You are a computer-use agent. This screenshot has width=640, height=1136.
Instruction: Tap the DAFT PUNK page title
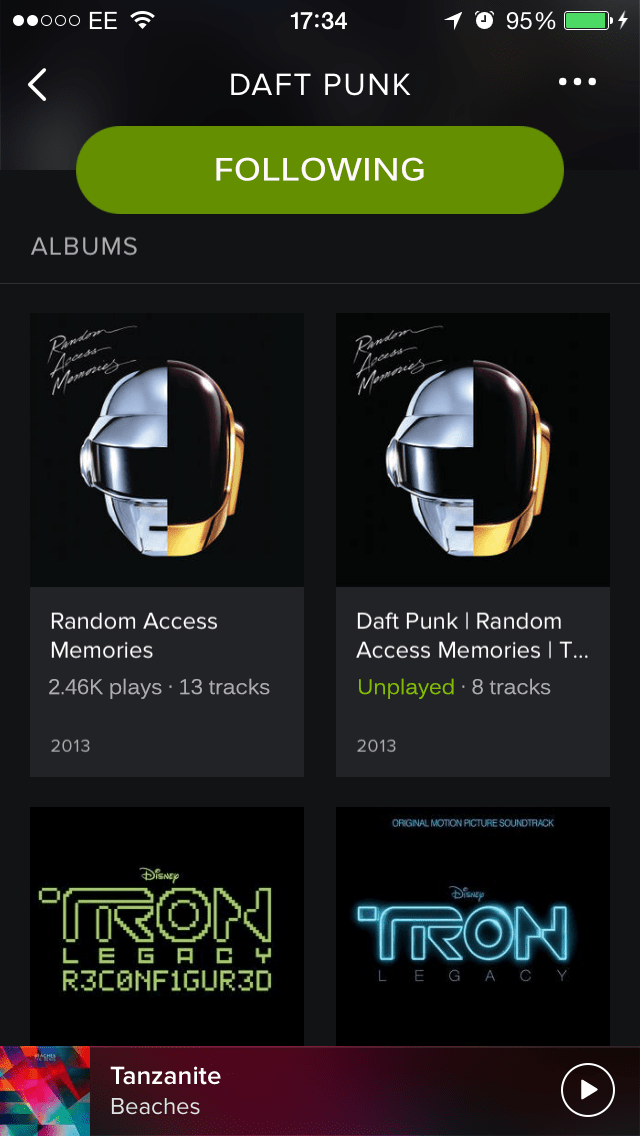320,85
